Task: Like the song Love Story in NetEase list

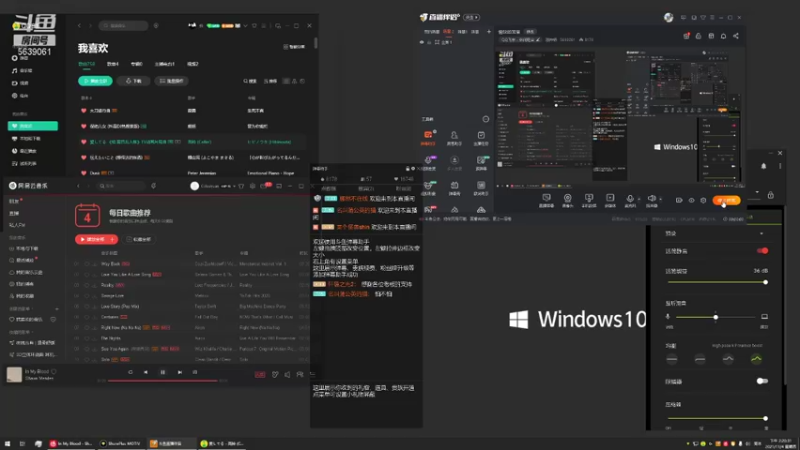Action: coord(86,306)
